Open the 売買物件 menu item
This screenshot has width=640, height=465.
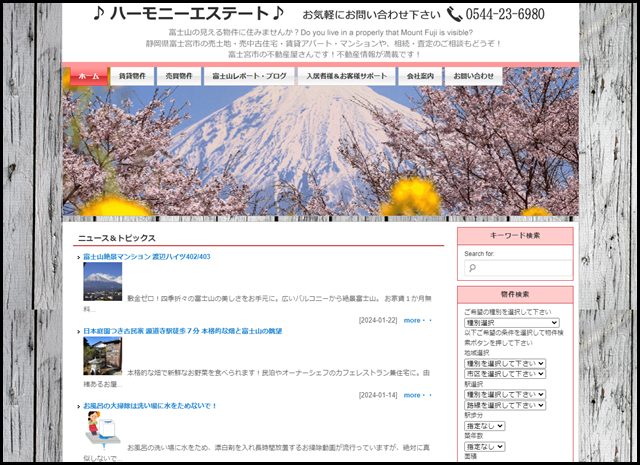point(179,76)
